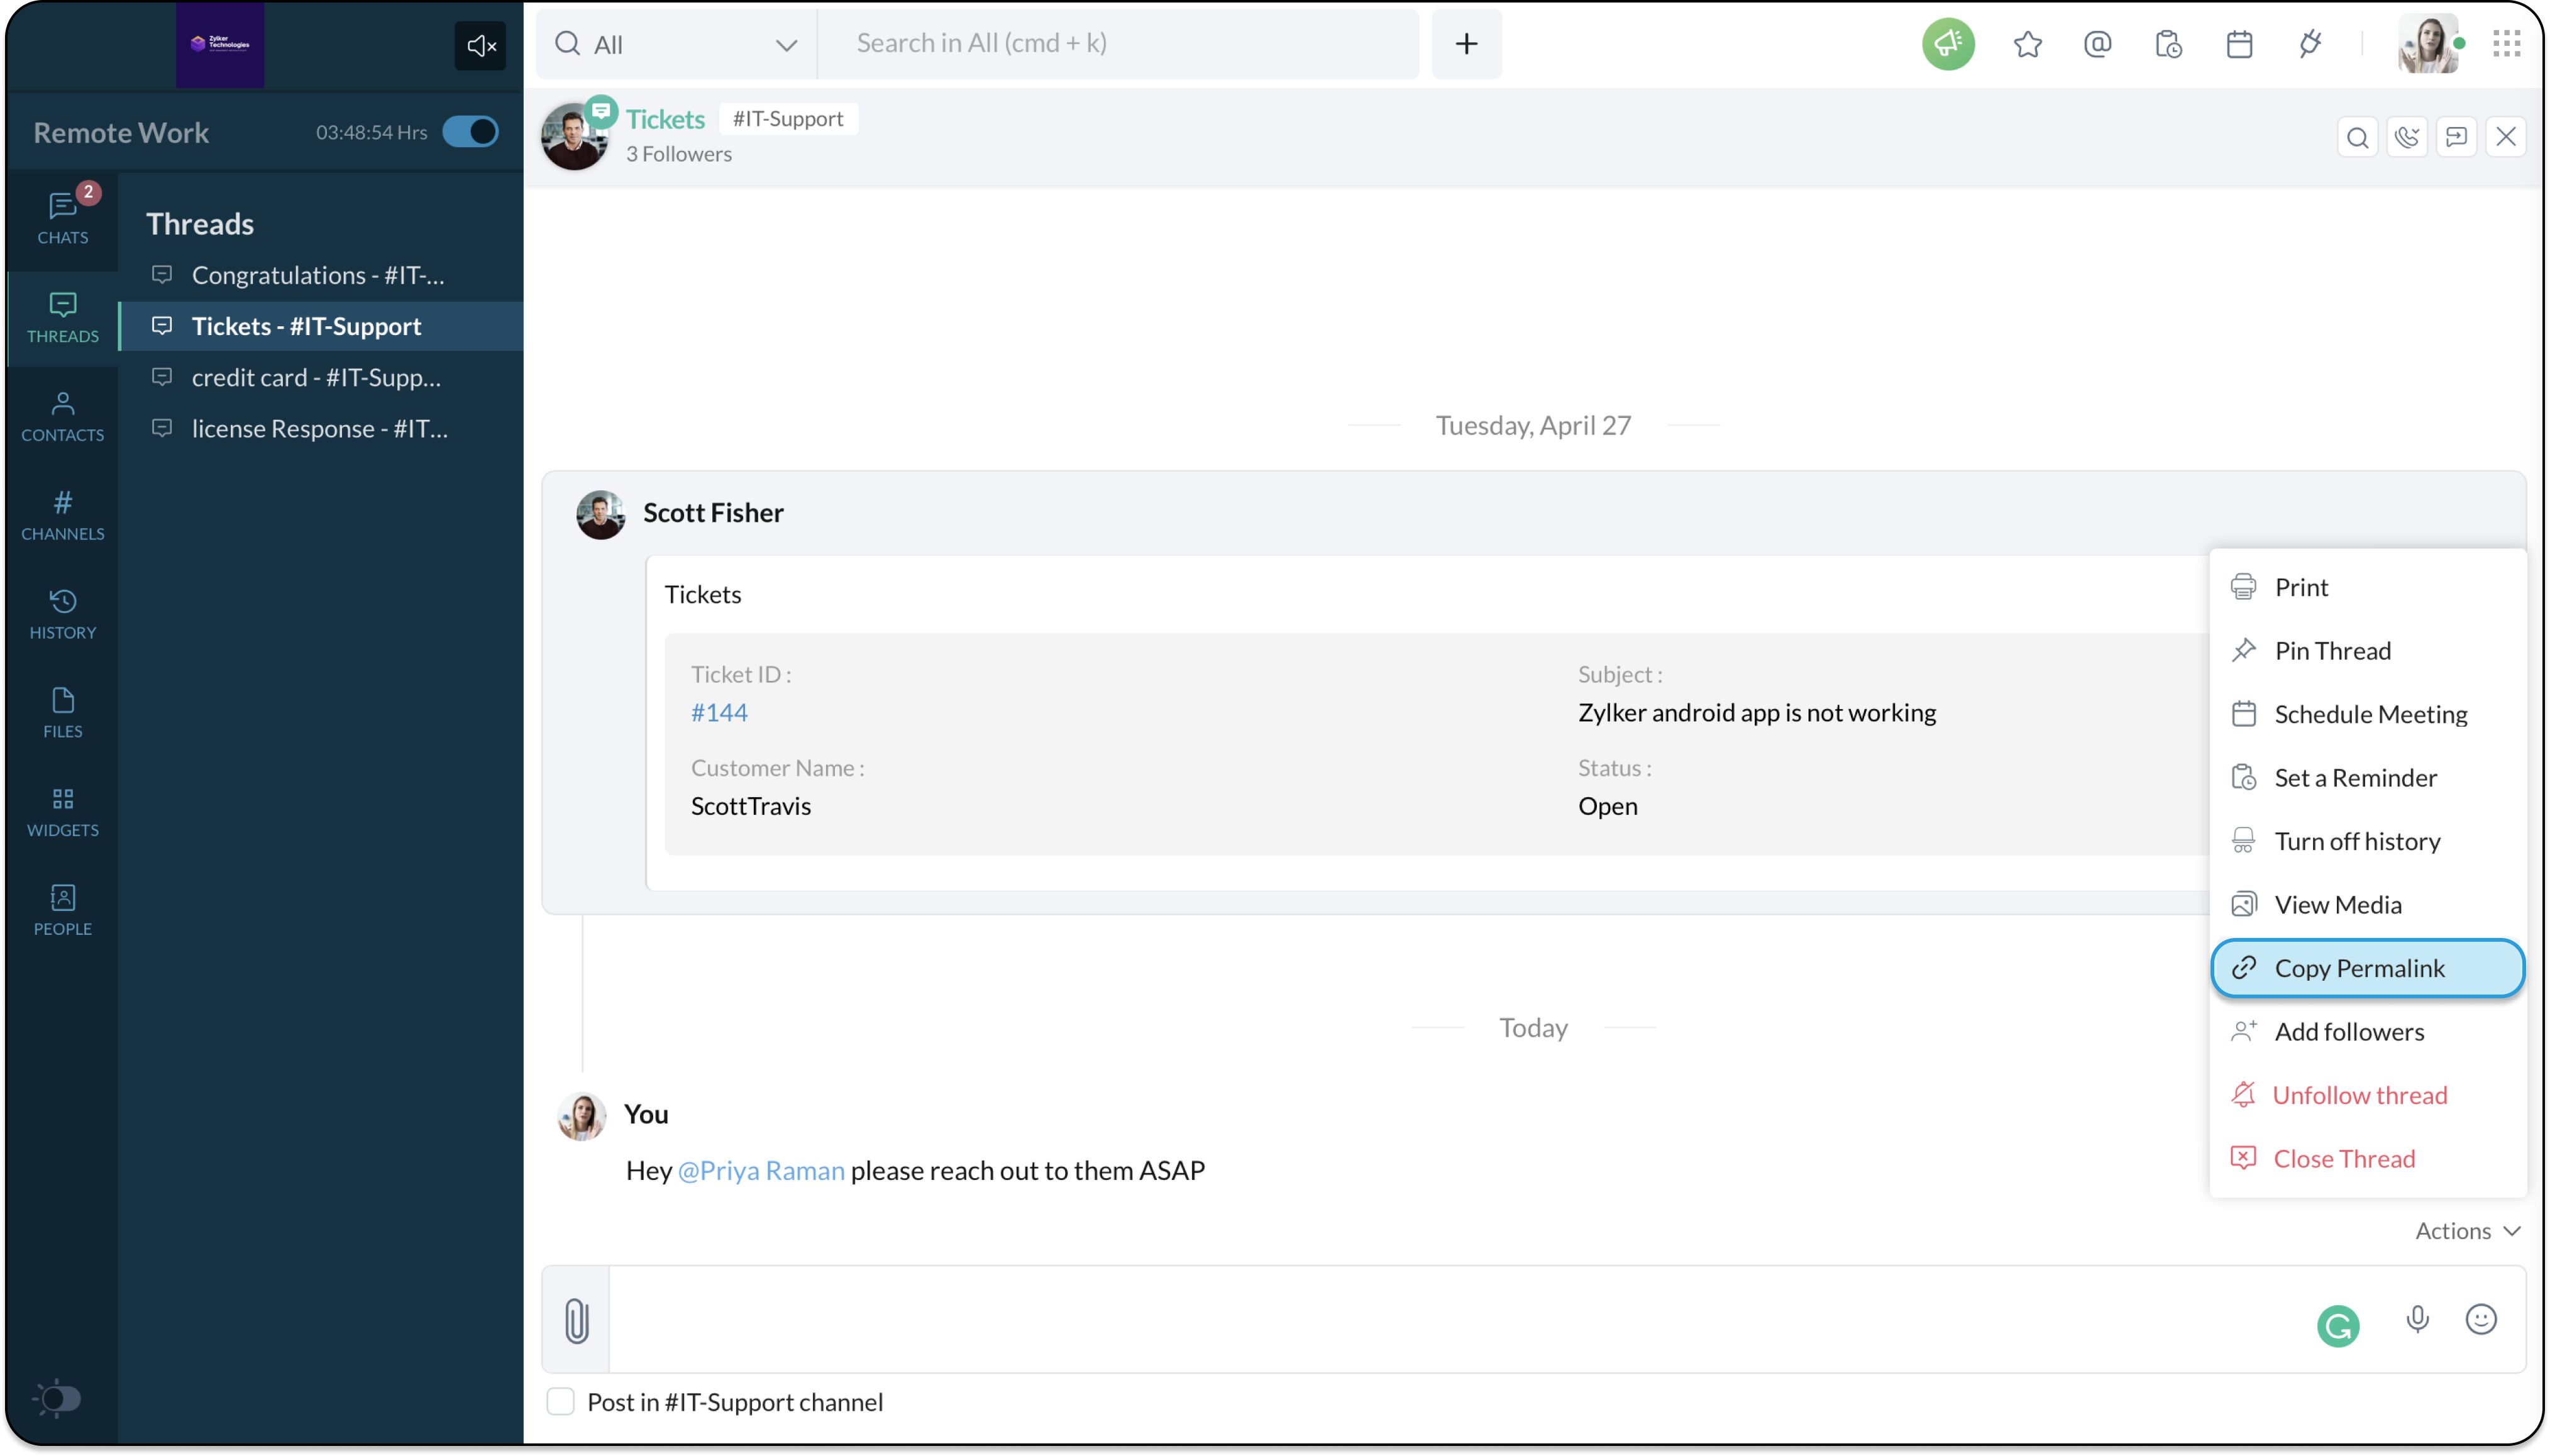Open the green announcement megaphone icon
The height and width of the screenshot is (1456, 2550).
click(x=1947, y=44)
